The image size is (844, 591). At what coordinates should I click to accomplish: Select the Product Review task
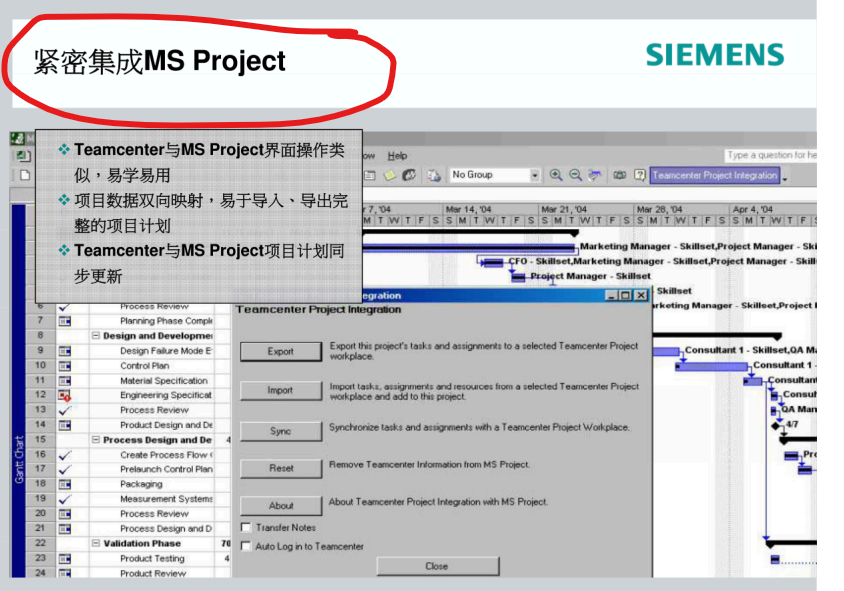[x=153, y=574]
